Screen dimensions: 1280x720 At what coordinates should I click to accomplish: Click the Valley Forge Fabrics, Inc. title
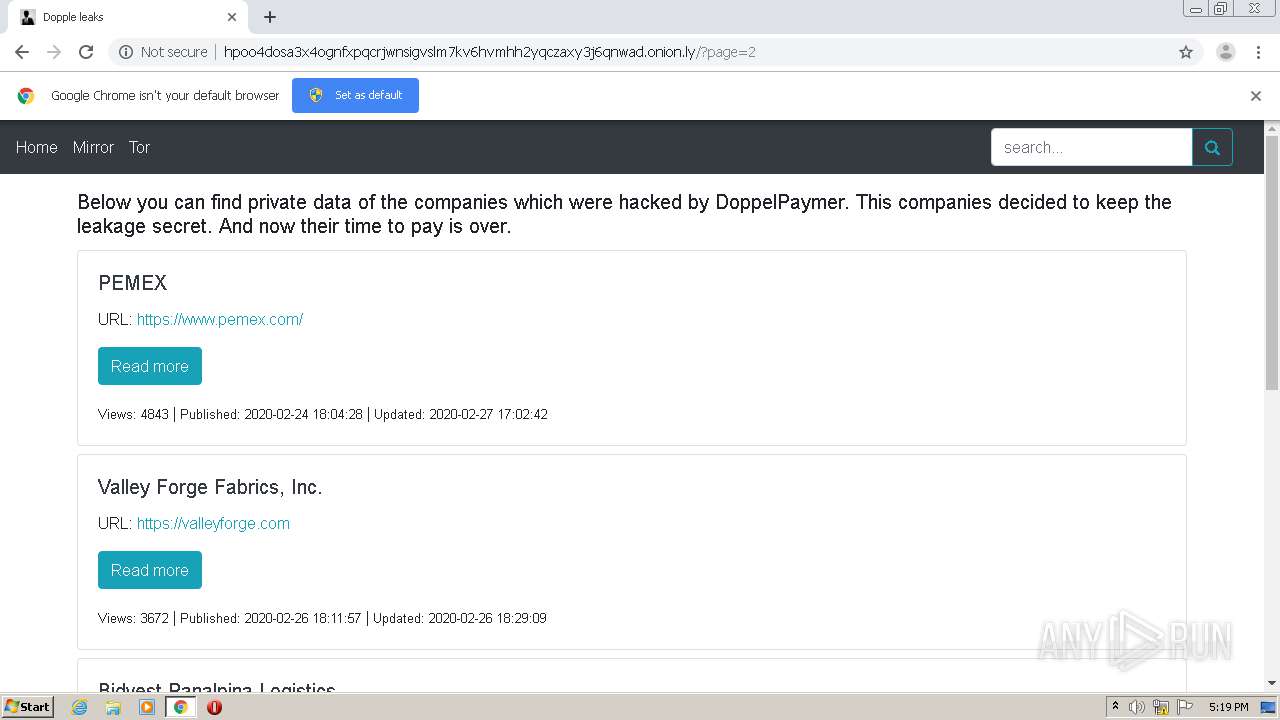[210, 487]
